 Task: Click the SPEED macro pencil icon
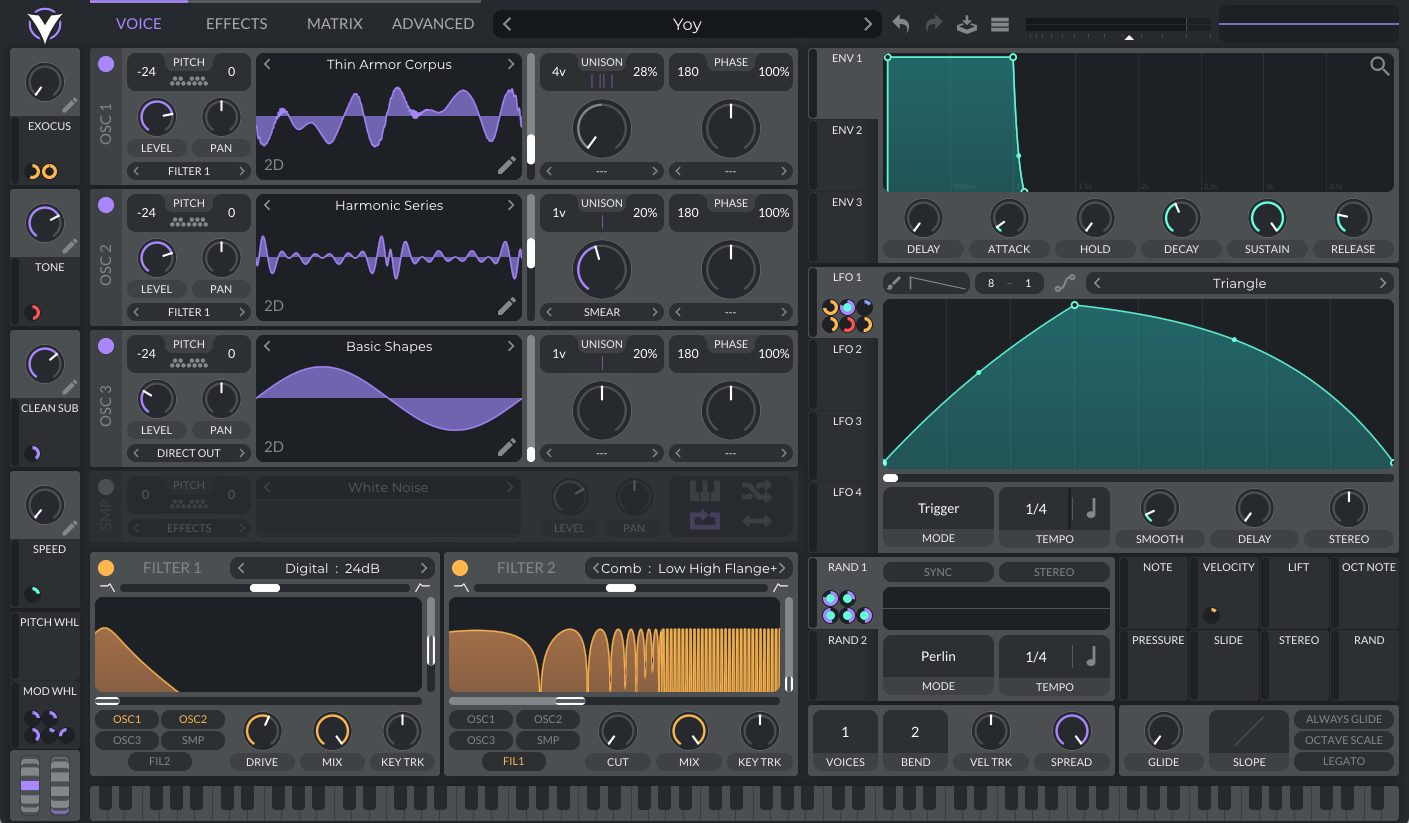(x=69, y=527)
